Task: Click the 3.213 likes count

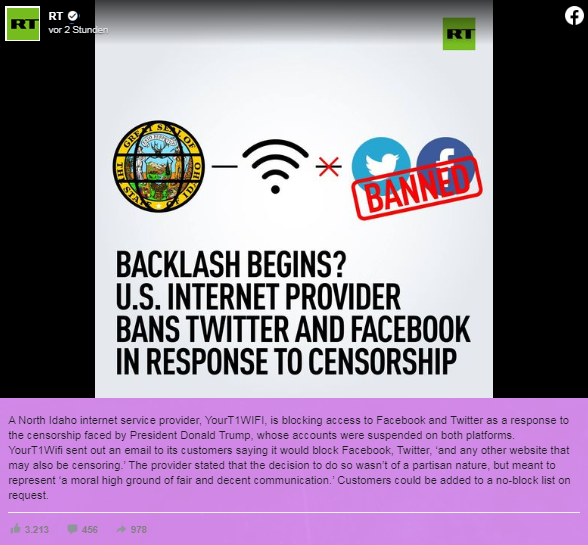Action: [37, 530]
